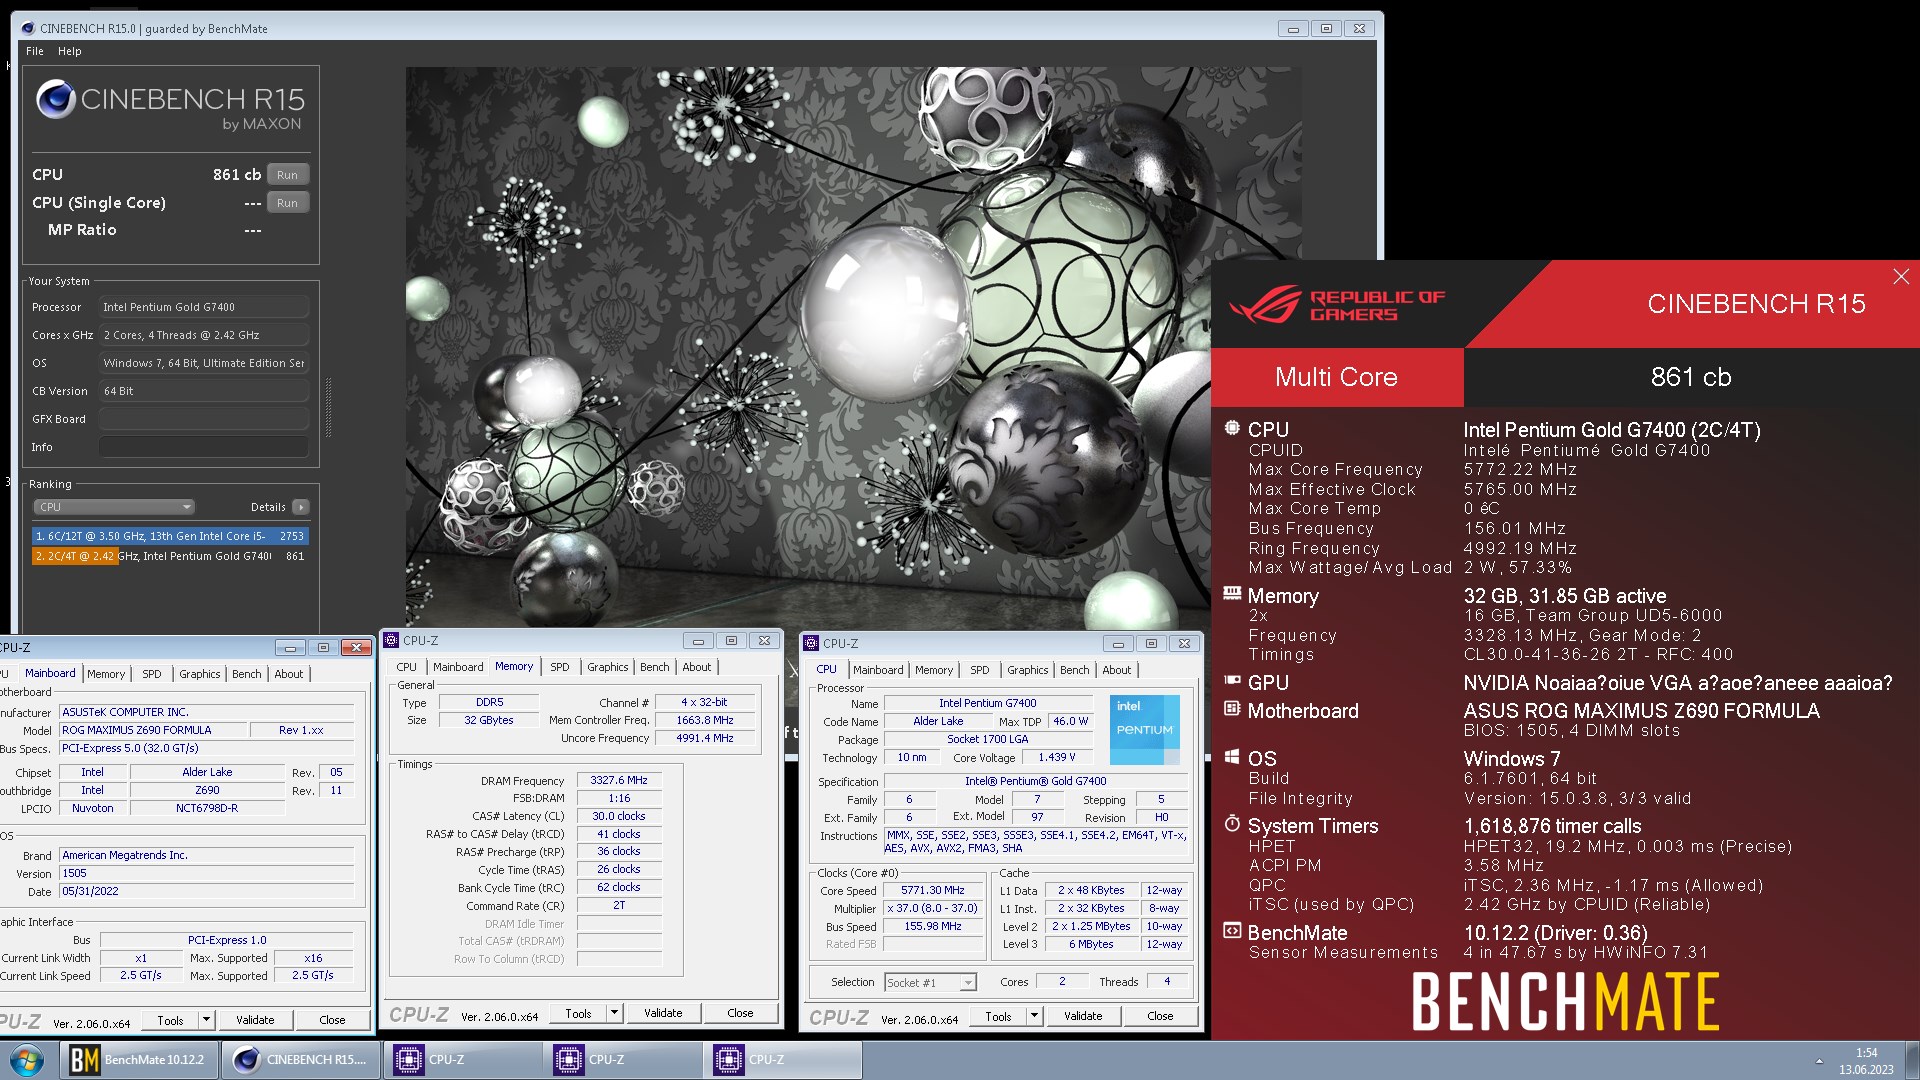The width and height of the screenshot is (1920, 1080).
Task: Click Close in CPU-Z Mainboard window
Action: pos(332,1020)
